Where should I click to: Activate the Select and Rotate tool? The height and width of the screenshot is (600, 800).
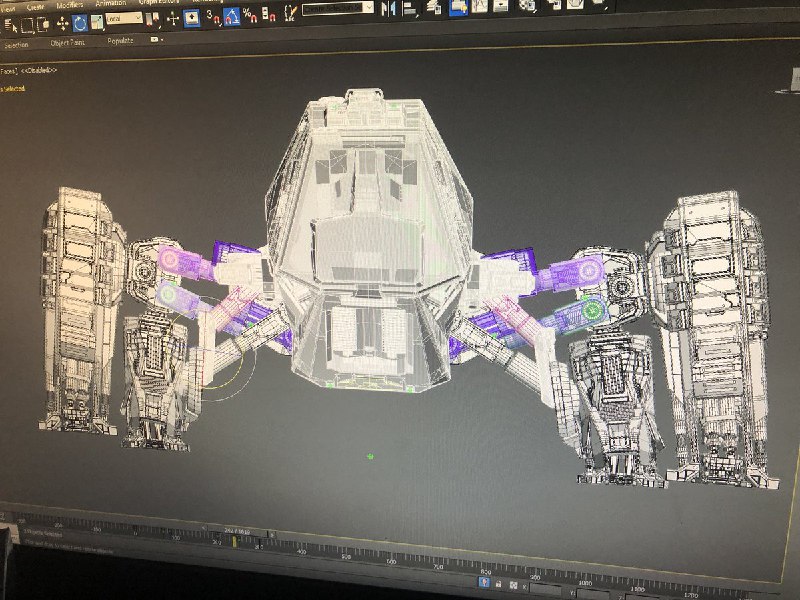point(80,23)
